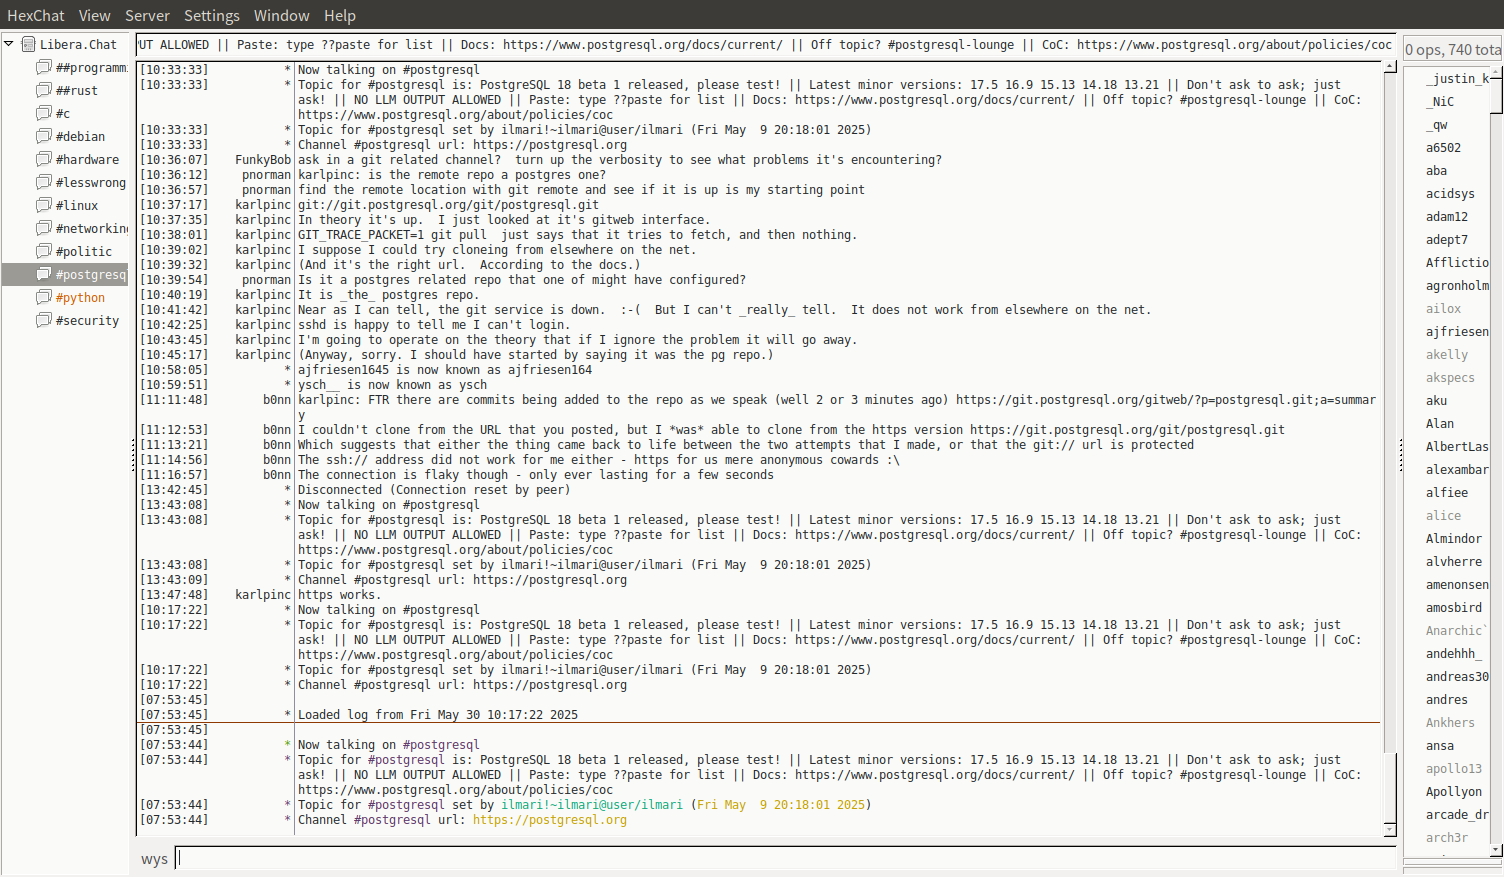Select user ansa in user list
This screenshot has width=1504, height=877.
(x=1440, y=745)
